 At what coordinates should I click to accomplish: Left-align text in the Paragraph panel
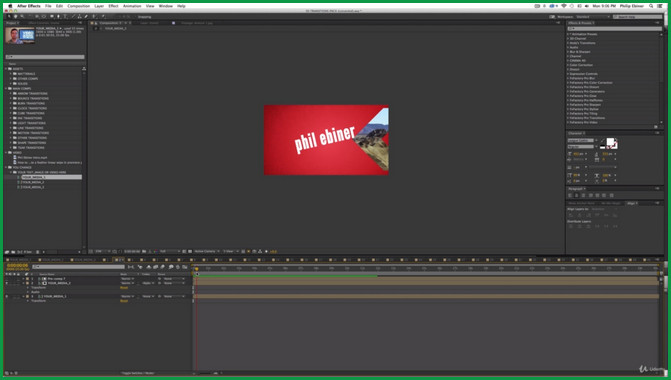point(570,195)
